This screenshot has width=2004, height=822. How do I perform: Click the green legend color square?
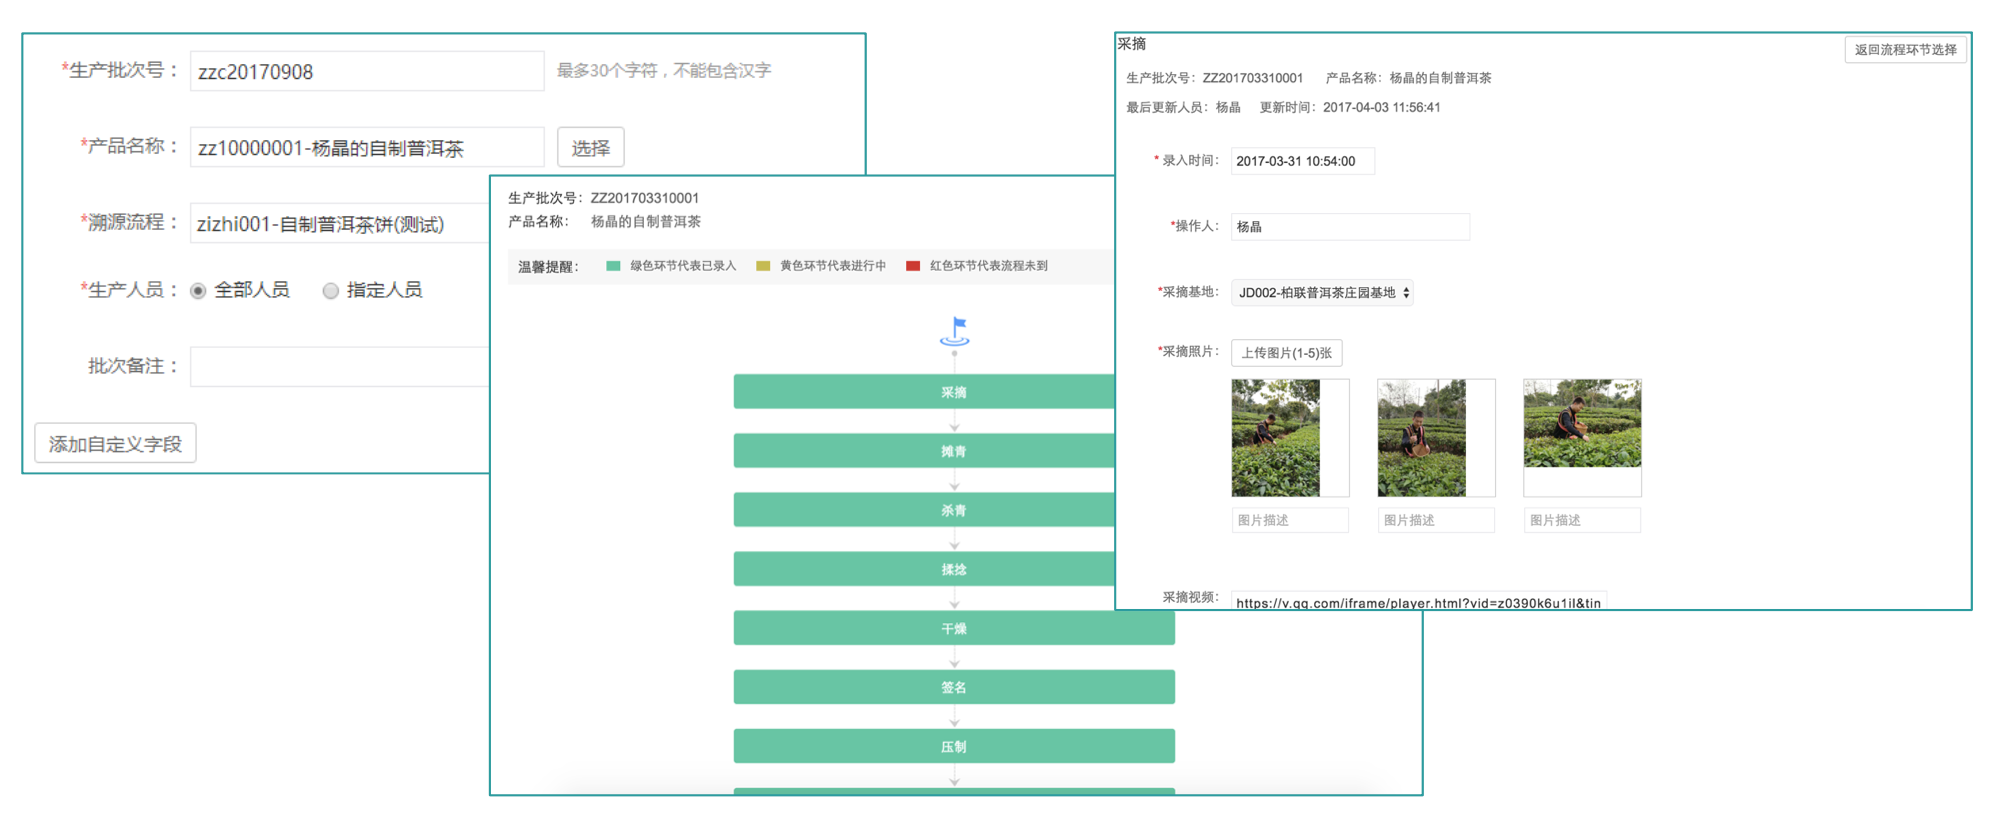pos(613,266)
